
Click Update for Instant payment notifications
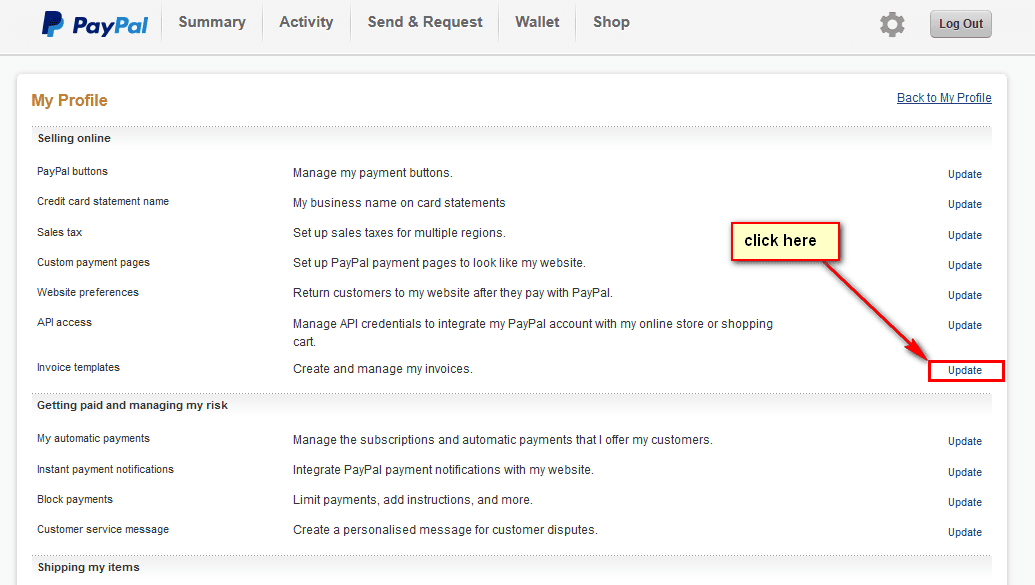pos(965,472)
